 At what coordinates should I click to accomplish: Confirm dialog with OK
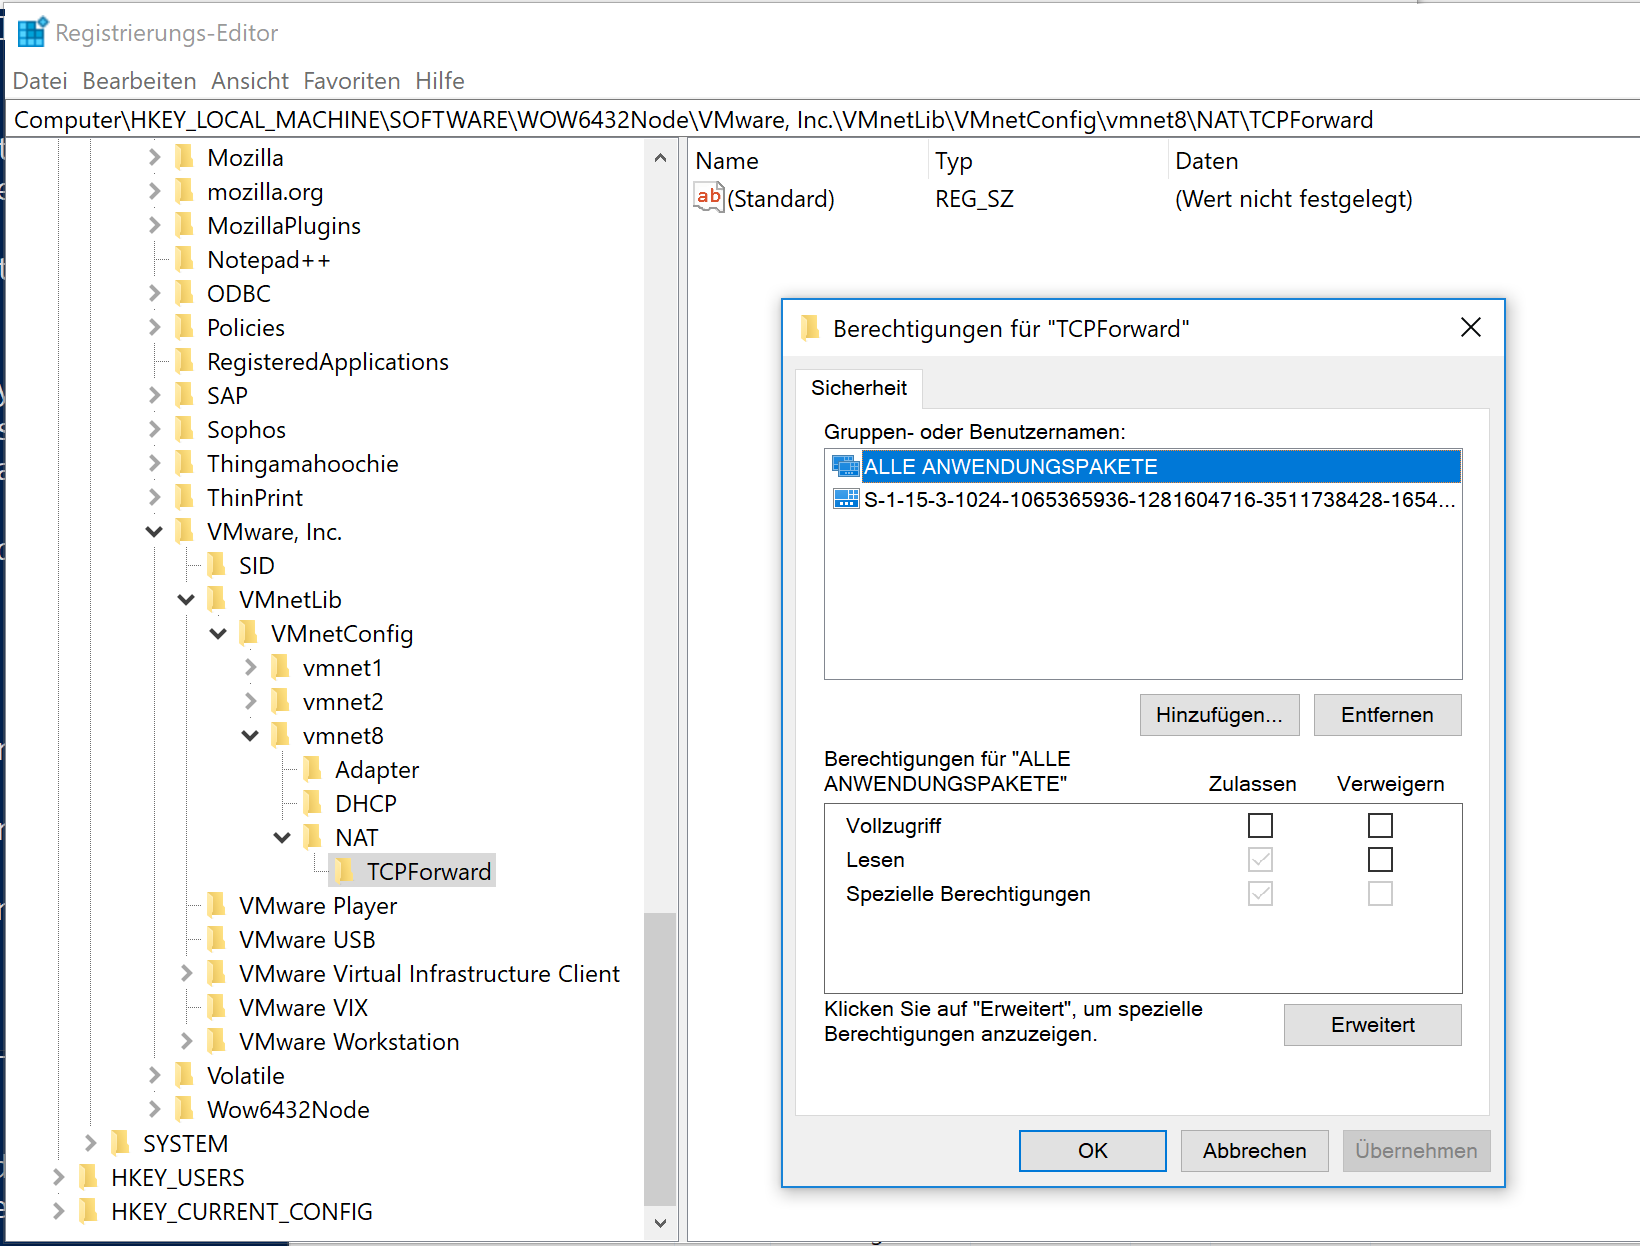coord(1092,1151)
